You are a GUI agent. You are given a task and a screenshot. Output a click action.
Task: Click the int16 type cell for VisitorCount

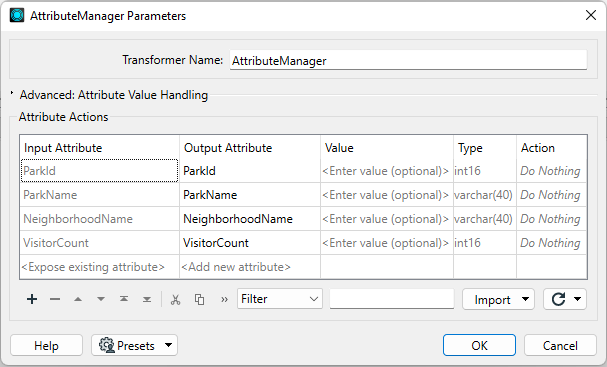click(485, 243)
